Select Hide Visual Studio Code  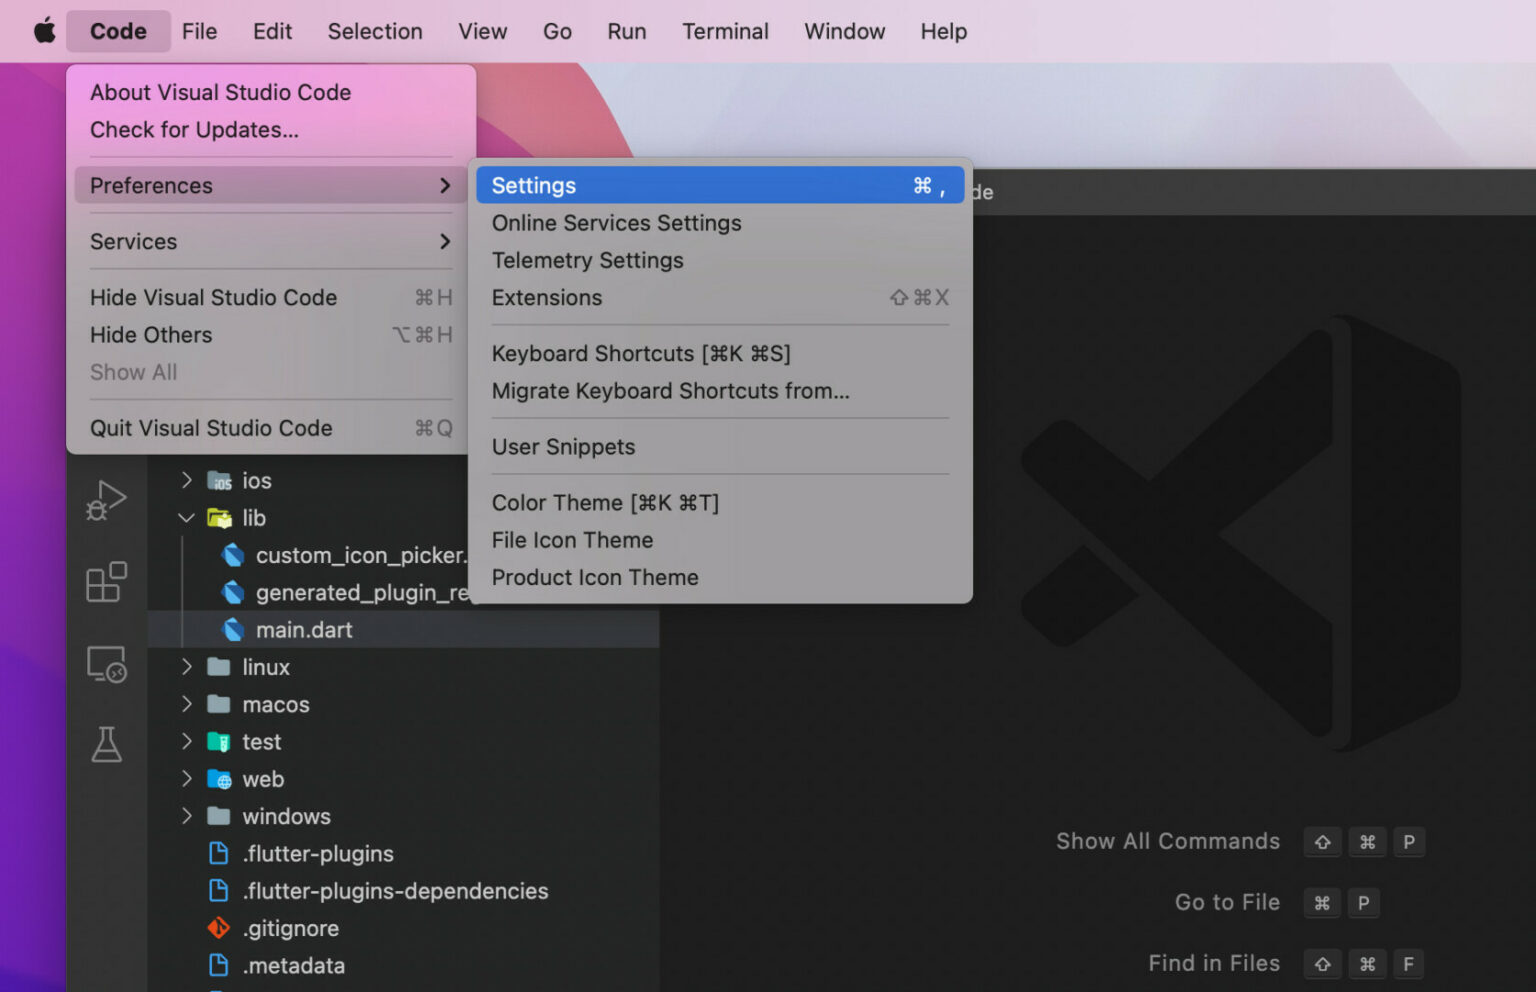(271, 298)
